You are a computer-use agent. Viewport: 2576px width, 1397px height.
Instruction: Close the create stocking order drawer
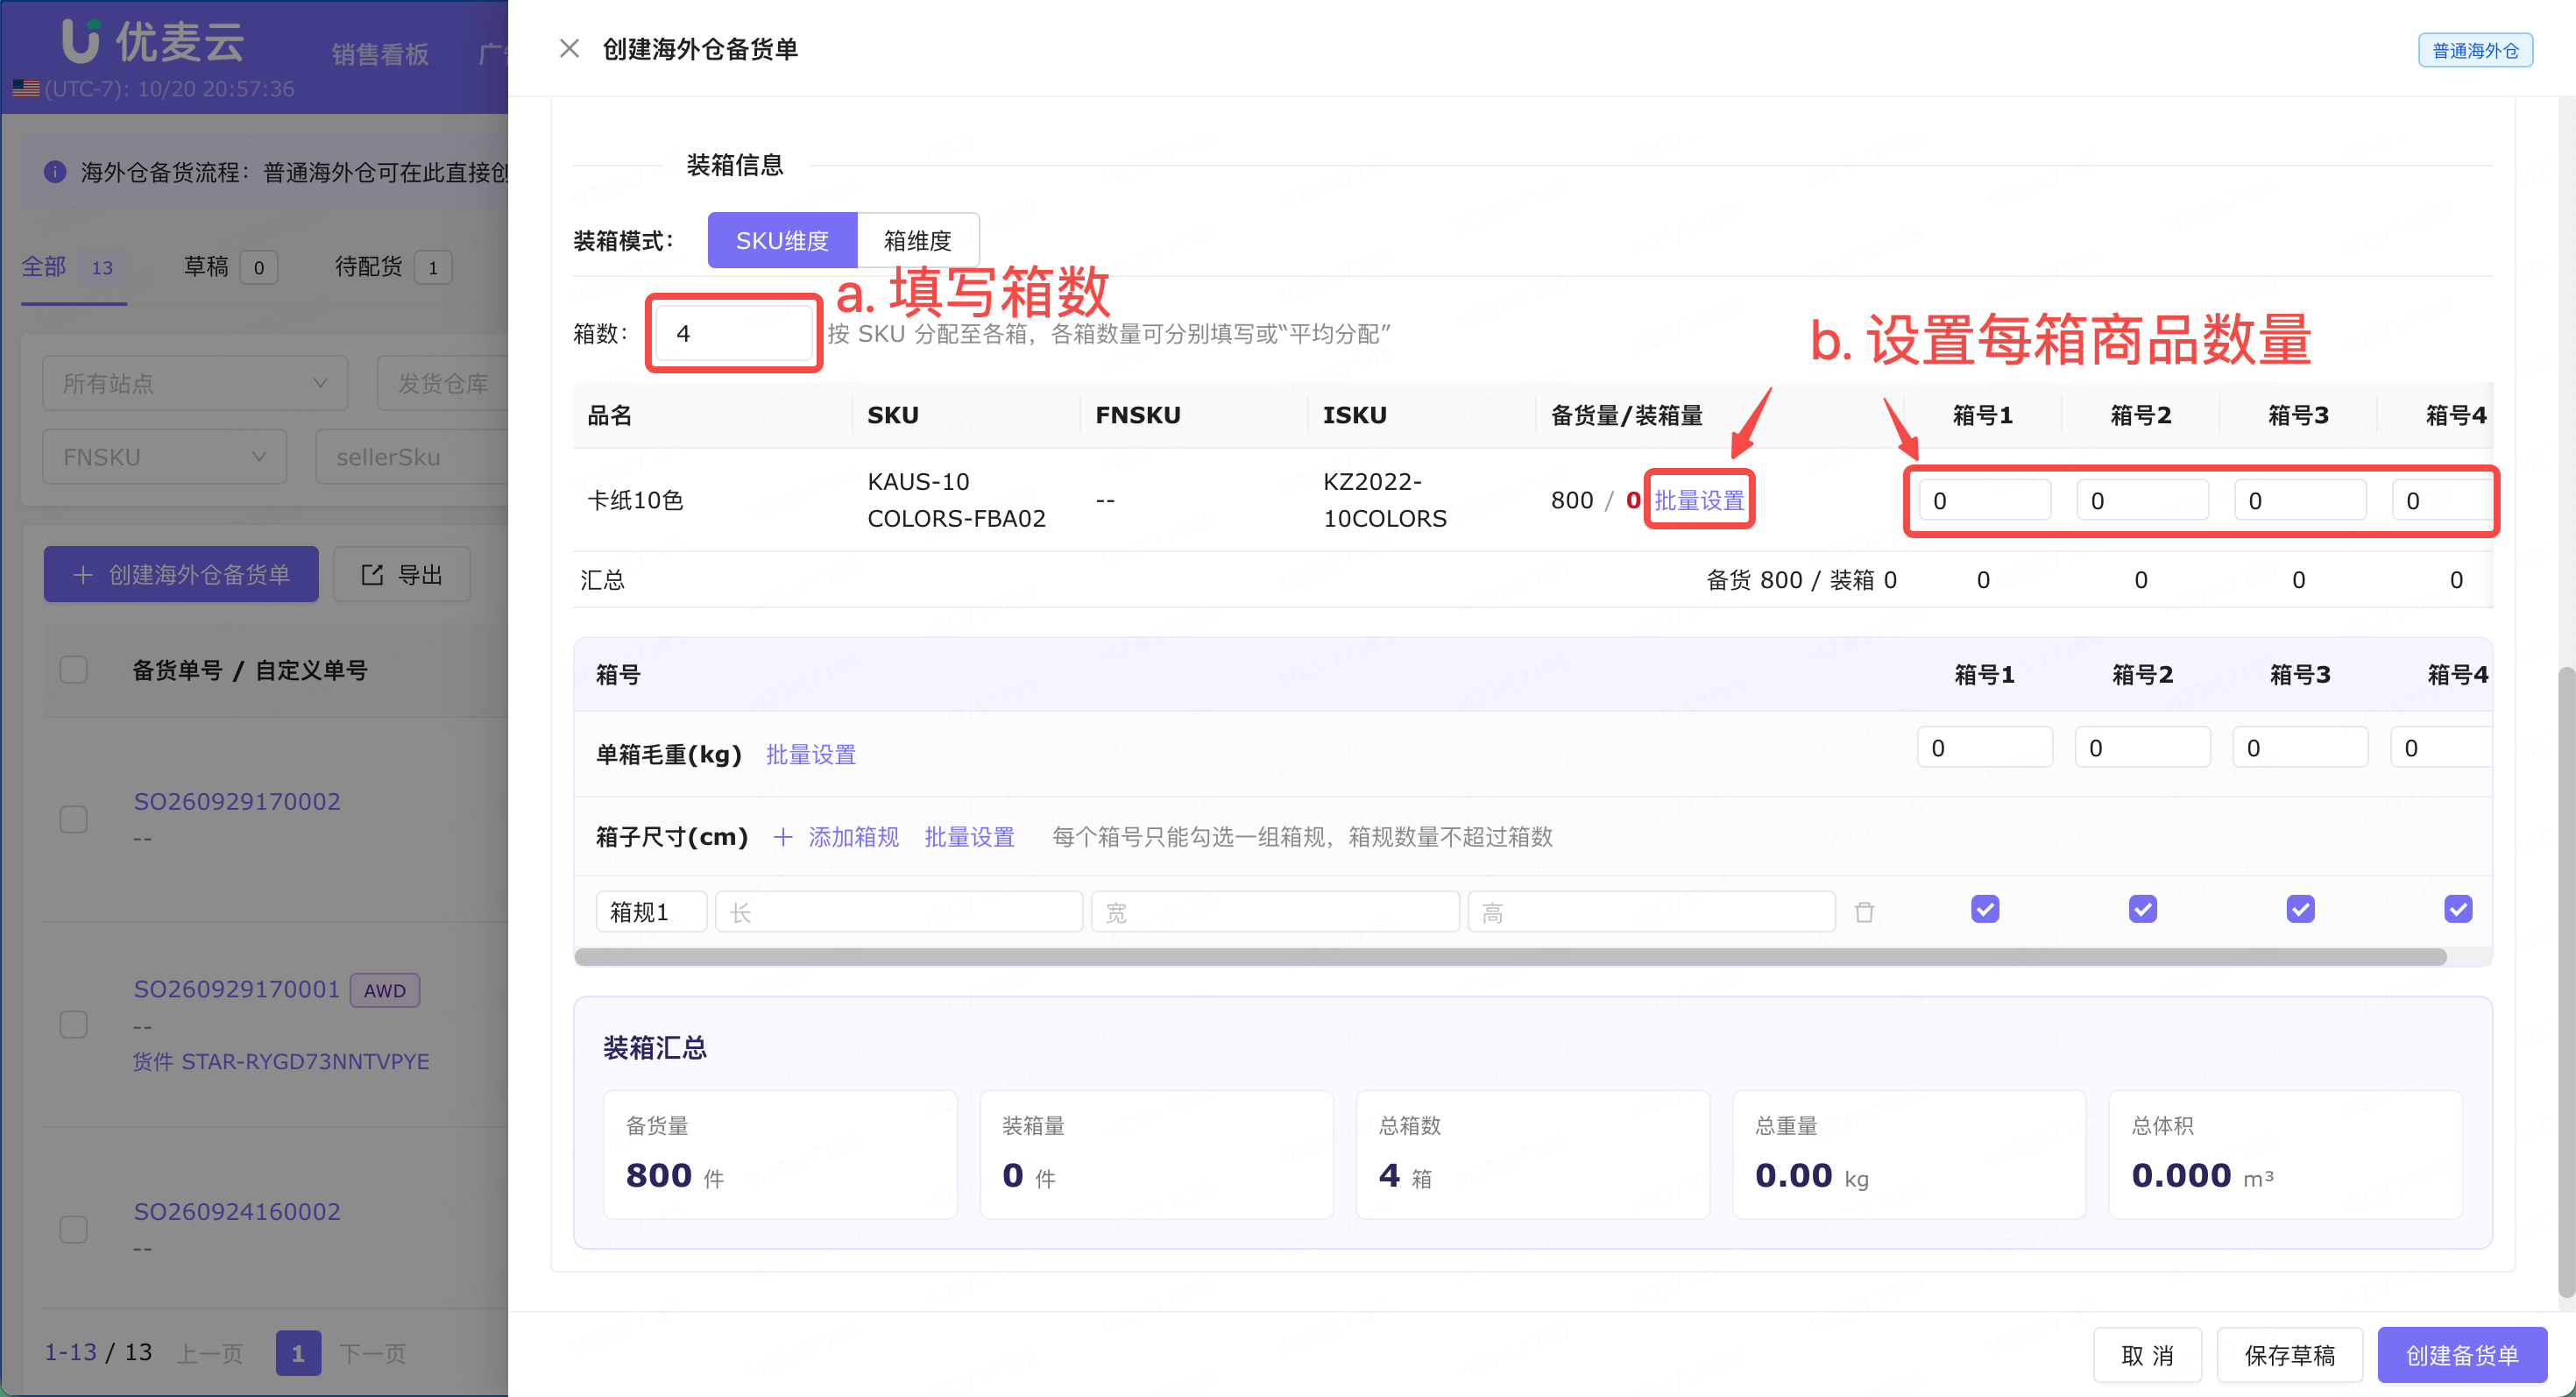569,48
